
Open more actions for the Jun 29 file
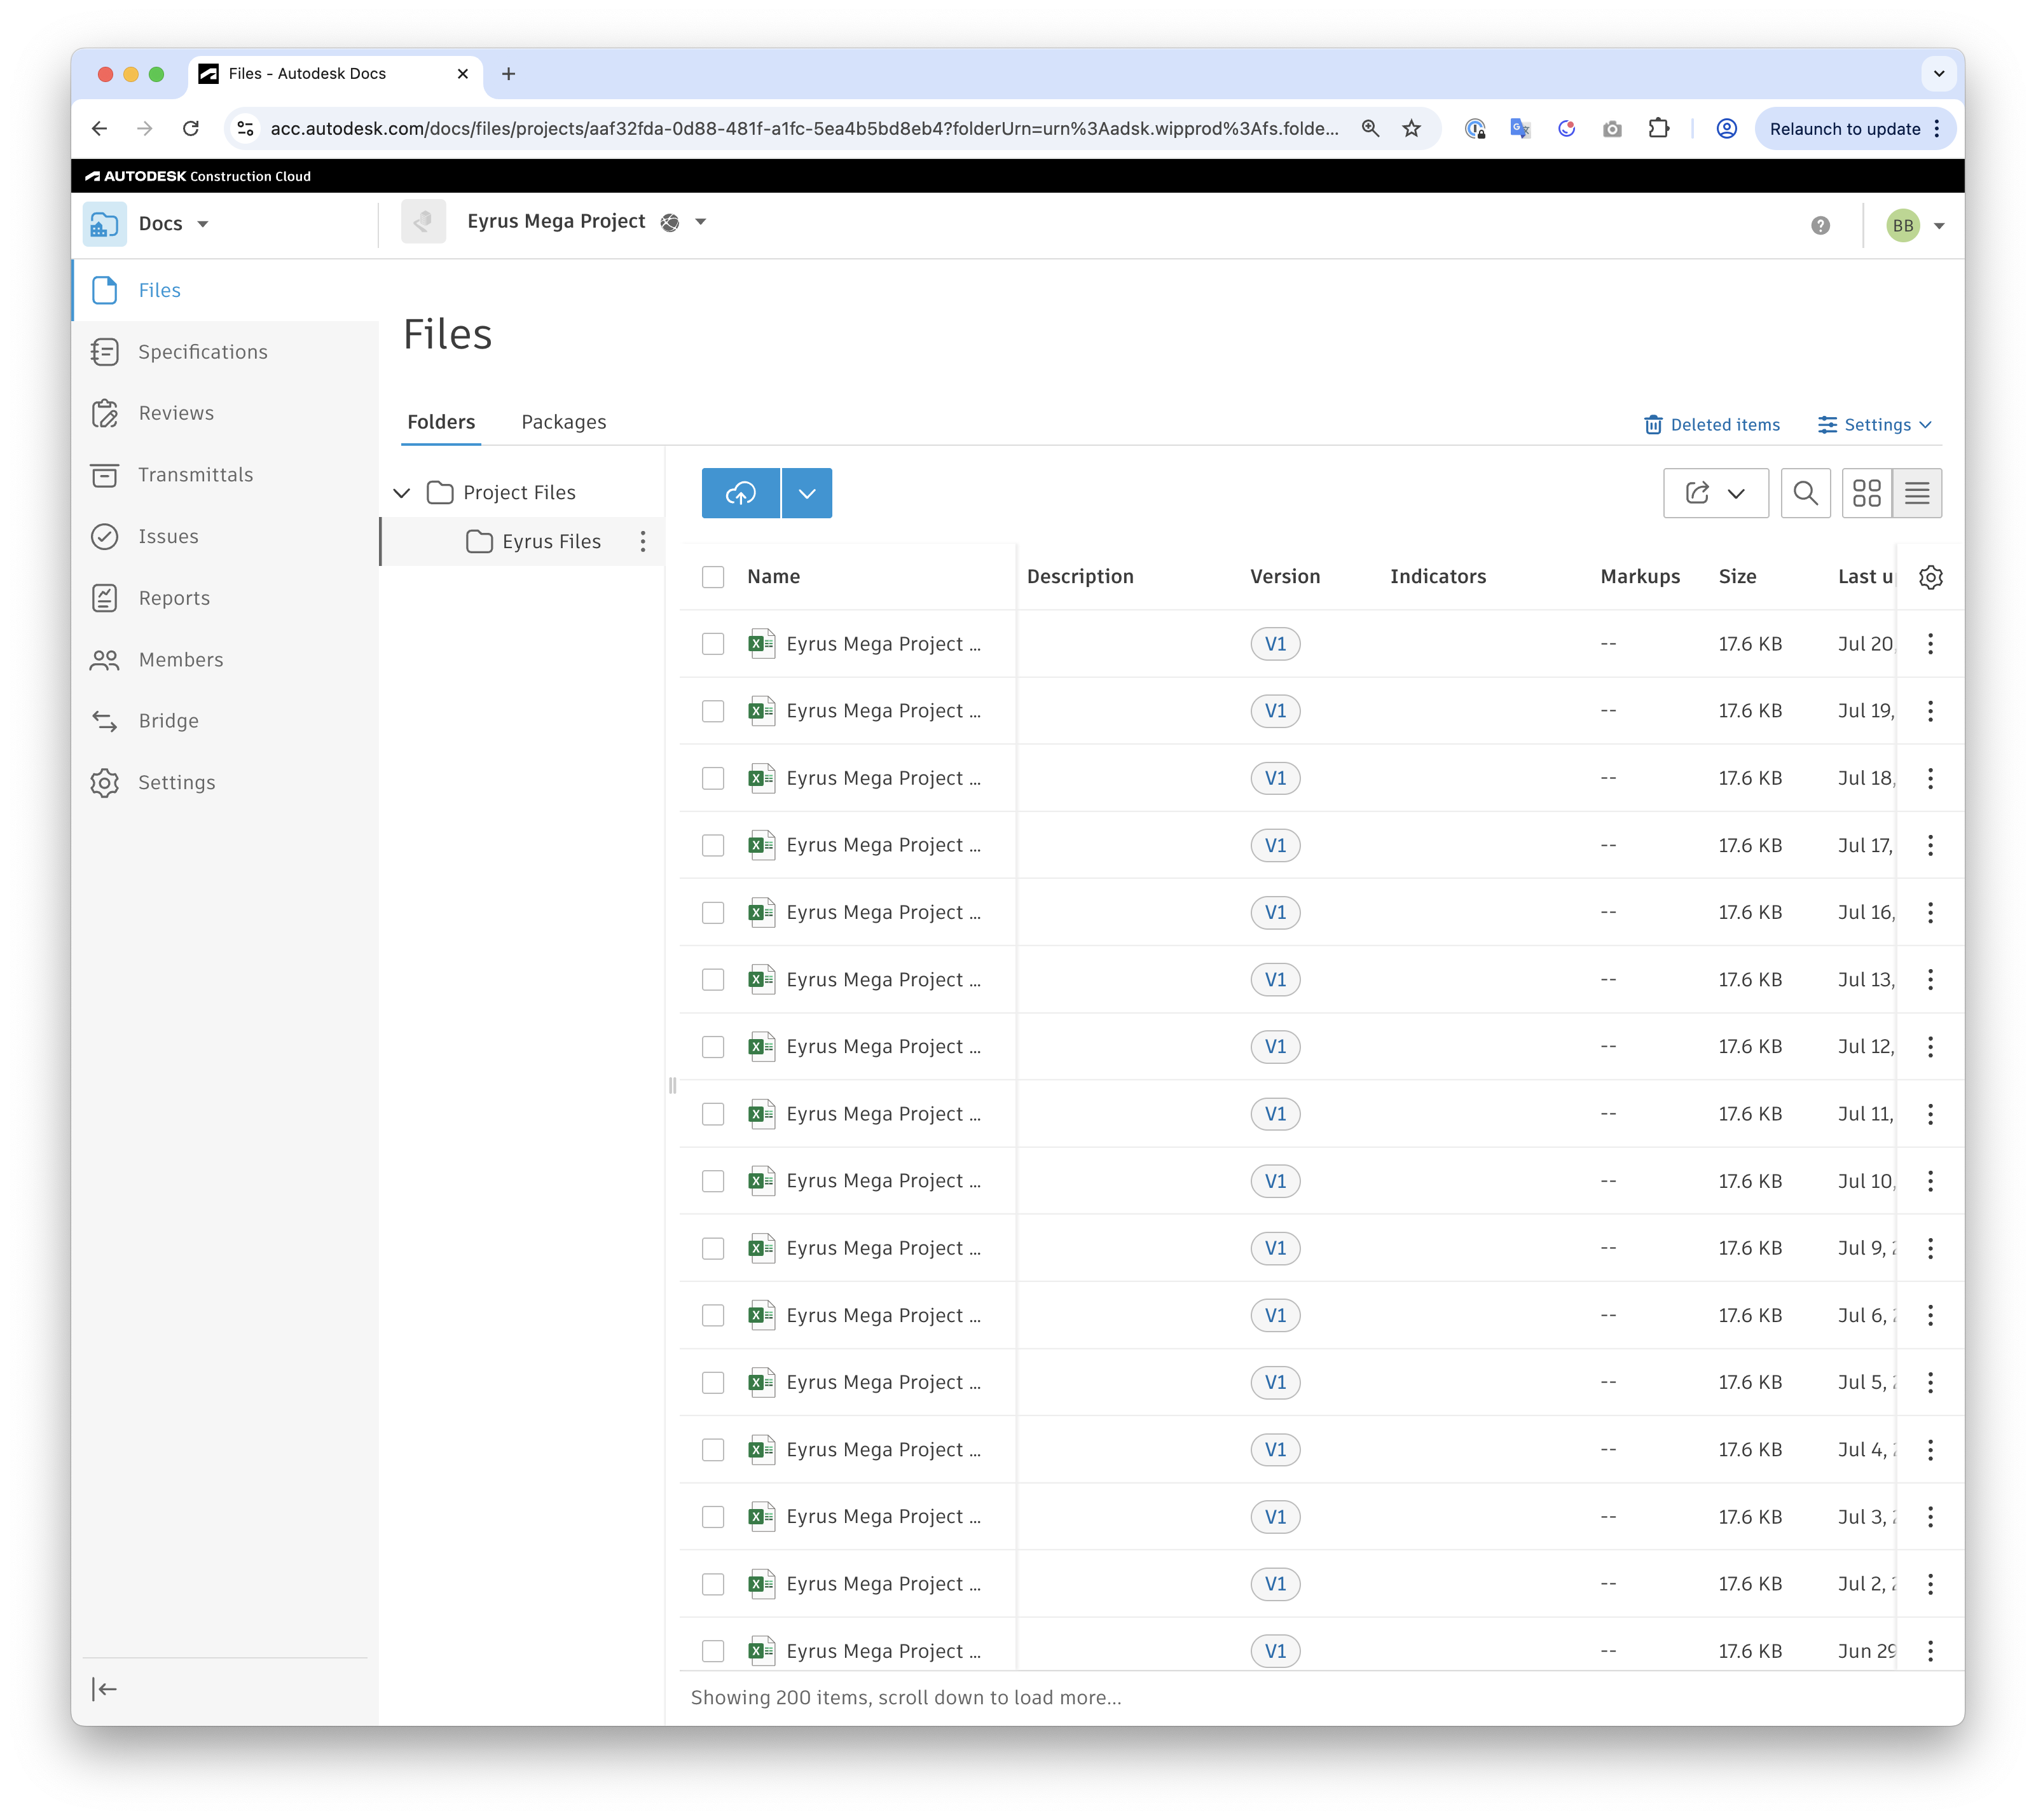1930,1651
